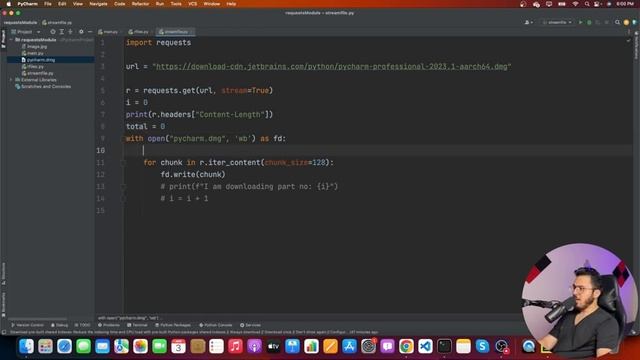Screen dimensions: 640x360
Task: Click the Wi-Fi icon in macOS menu bar
Action: (575, 4)
